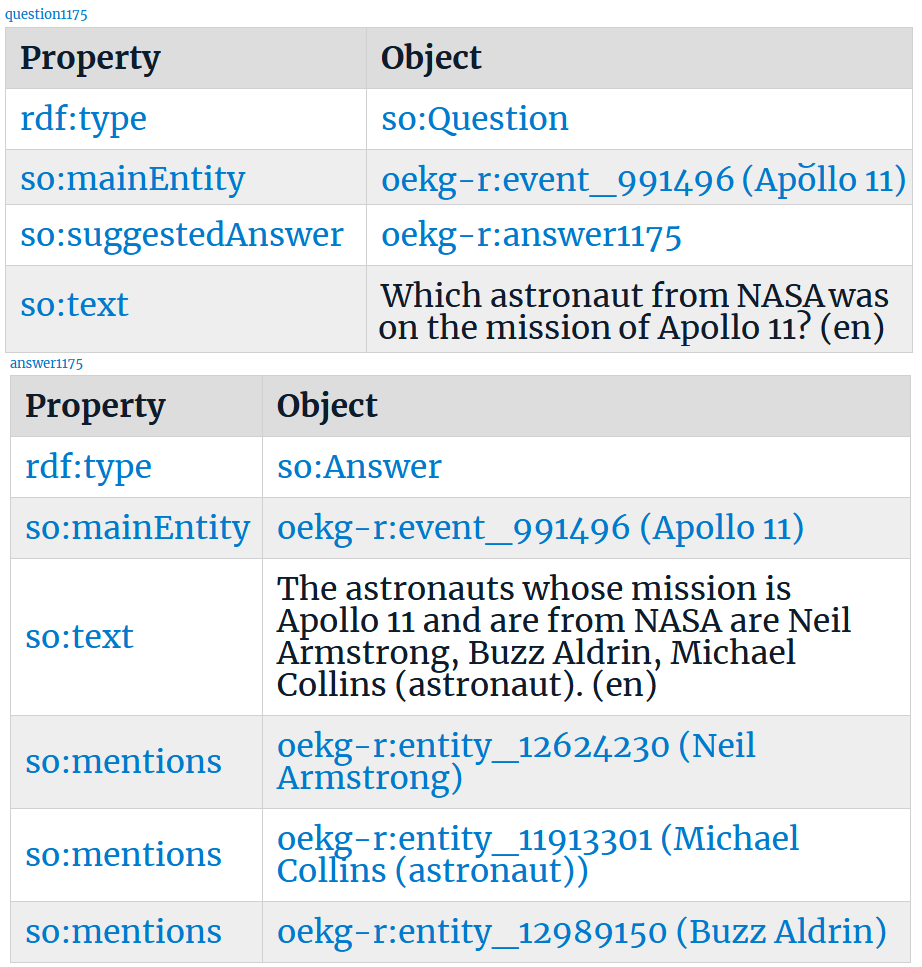Click so:mainEntity in the question table
Viewport: 922px width, 967px height.
[x=133, y=179]
